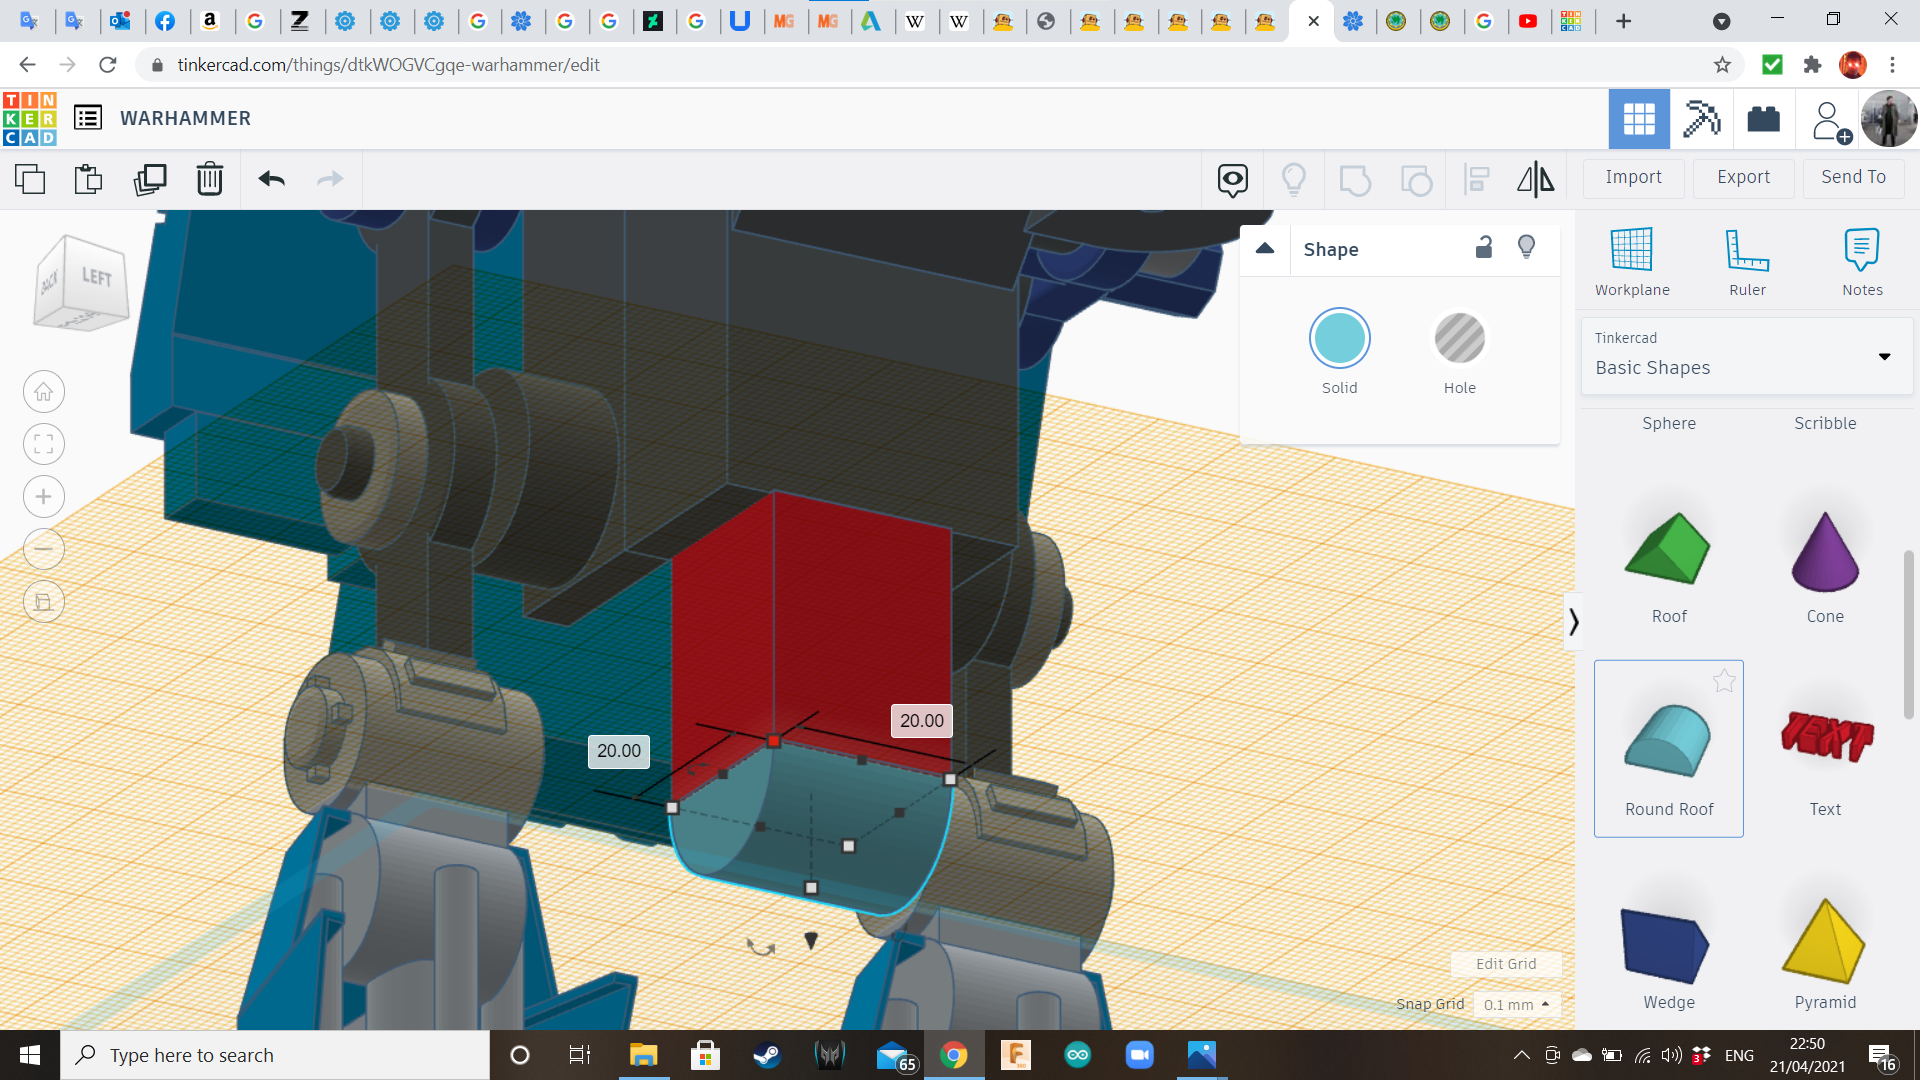
Task: Pick the Solid color swatch
Action: tap(1339, 340)
